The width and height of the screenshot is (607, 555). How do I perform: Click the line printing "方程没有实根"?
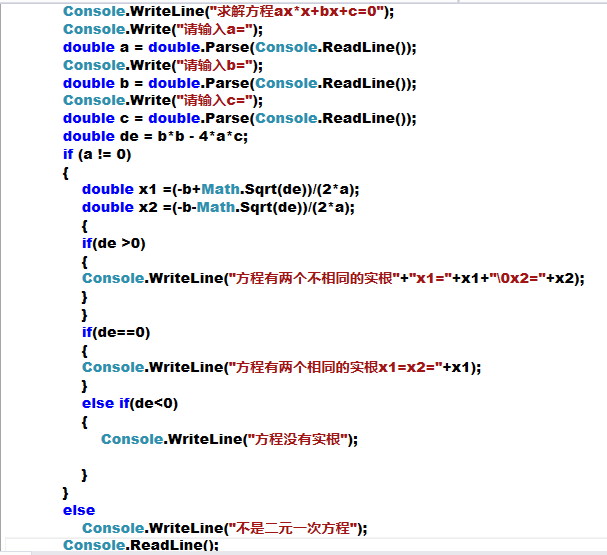[x=230, y=439]
